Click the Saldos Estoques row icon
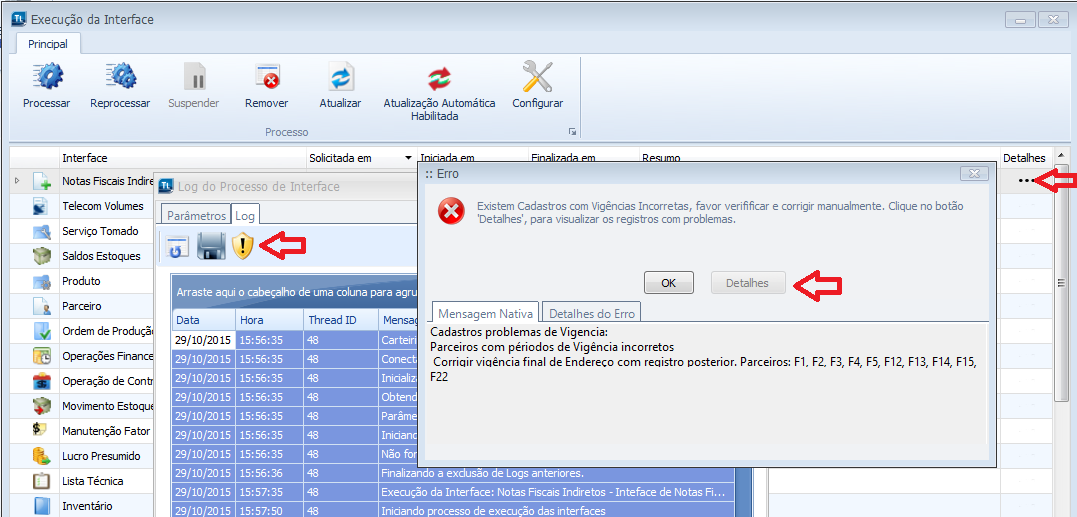 click(x=42, y=256)
